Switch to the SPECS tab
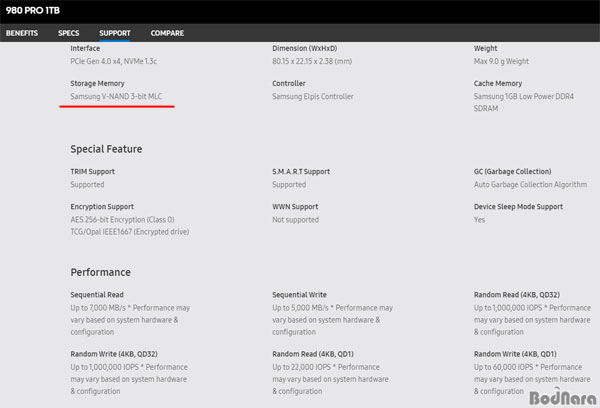600x408 pixels. click(68, 33)
